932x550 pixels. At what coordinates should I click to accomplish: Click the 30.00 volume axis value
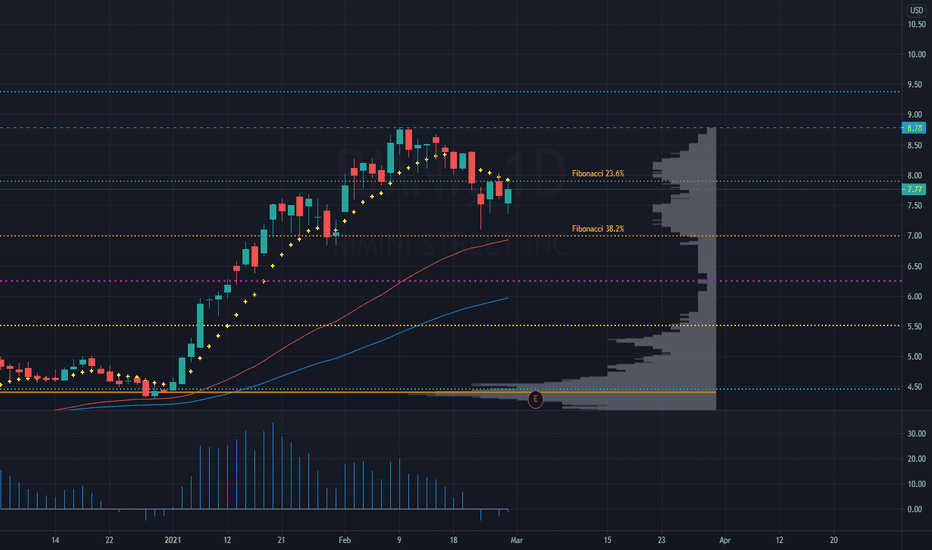(x=916, y=434)
